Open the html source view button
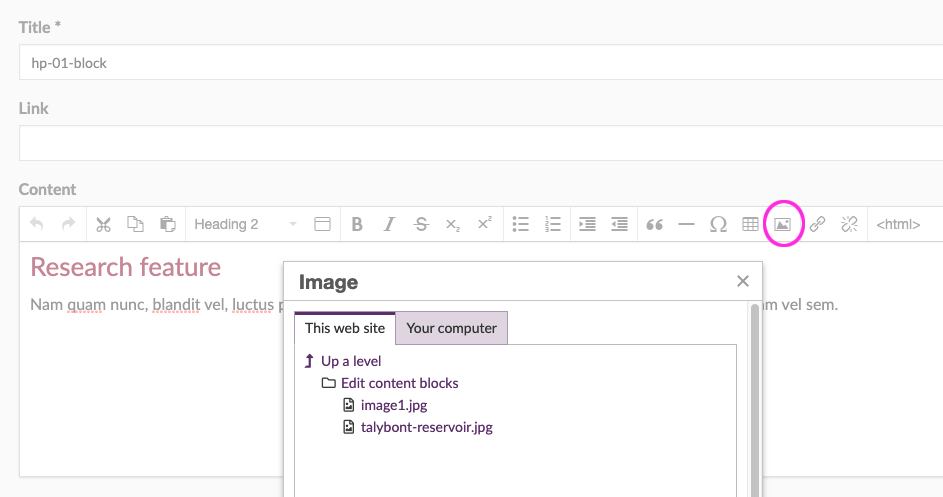 coord(898,224)
